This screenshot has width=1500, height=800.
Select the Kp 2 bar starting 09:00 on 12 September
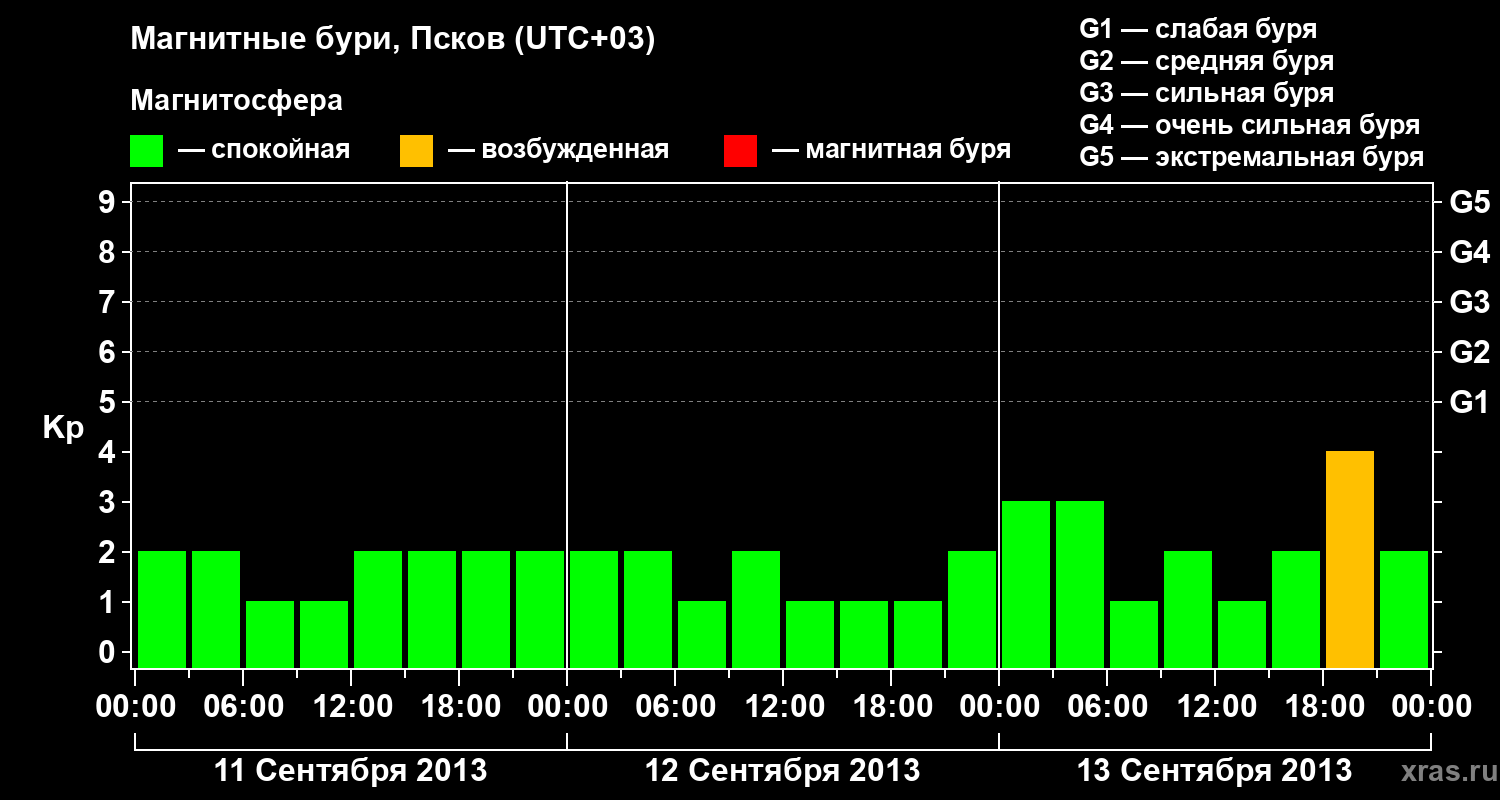[756, 610]
